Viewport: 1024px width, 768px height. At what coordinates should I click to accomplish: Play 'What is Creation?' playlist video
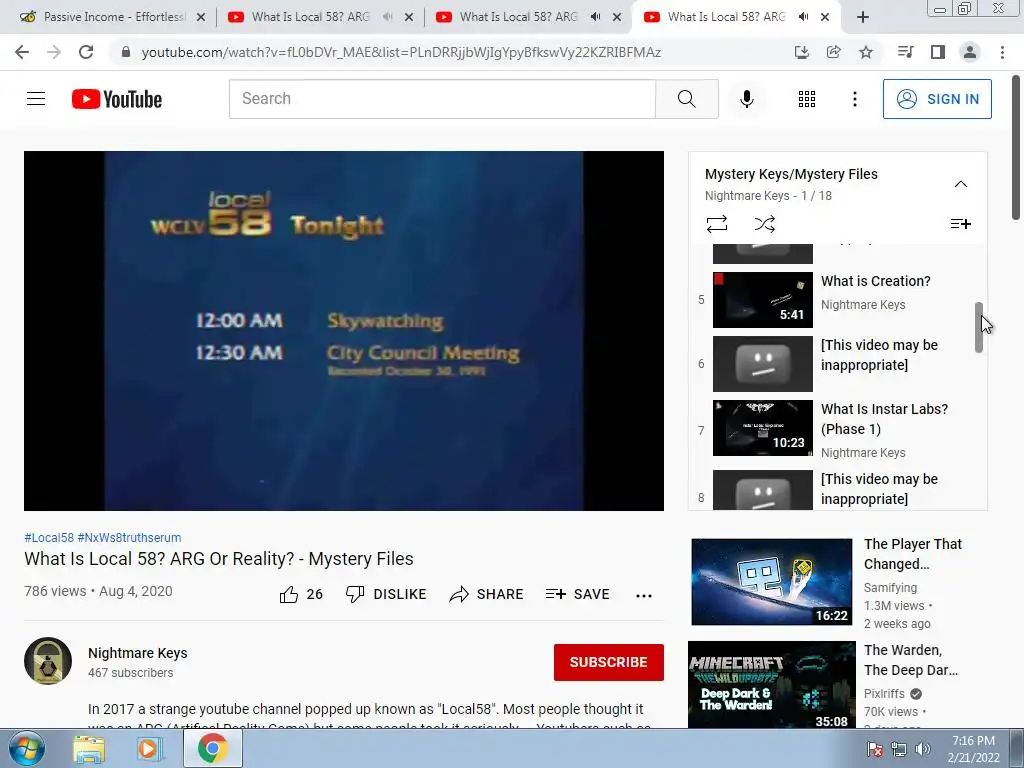pos(836,300)
